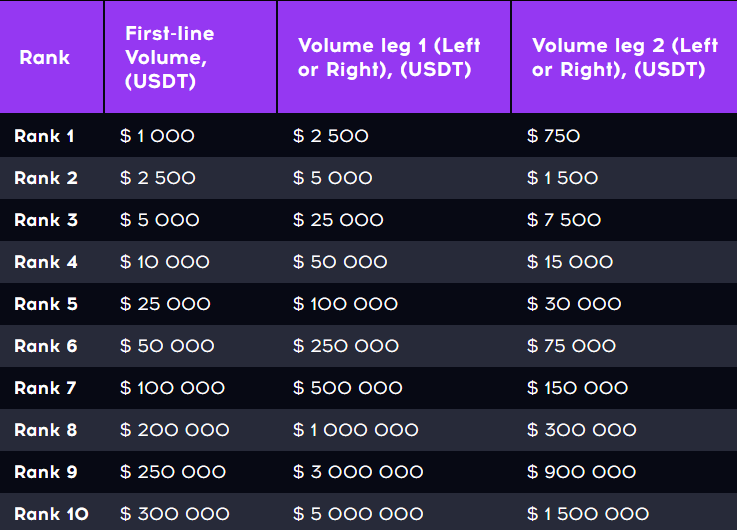The image size is (737, 530).
Task: Click Rank 10 leg 2 value $1 500 000
Action: [588, 514]
